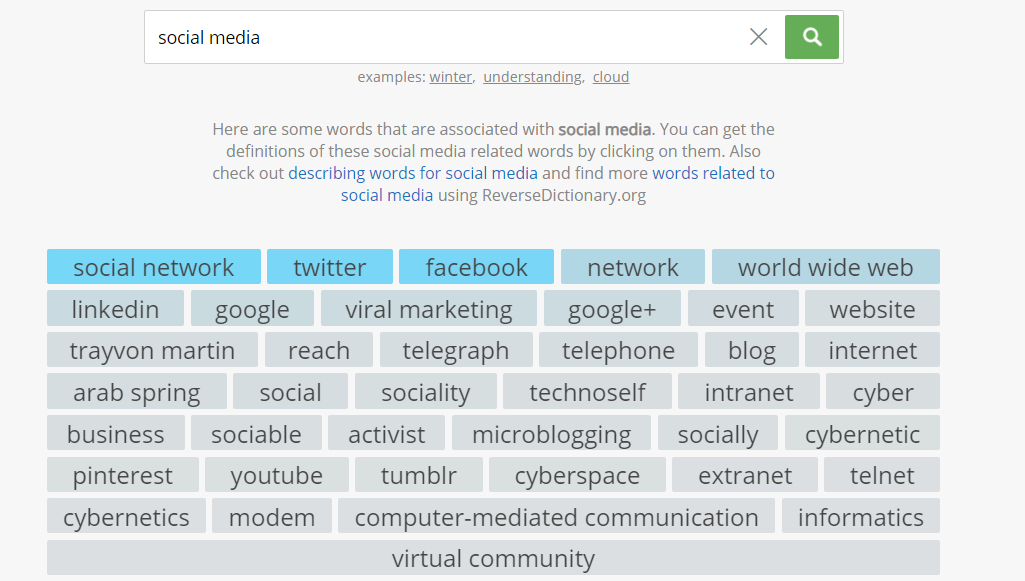
Task: Click the 'pinterest' word tag
Action: (x=122, y=476)
